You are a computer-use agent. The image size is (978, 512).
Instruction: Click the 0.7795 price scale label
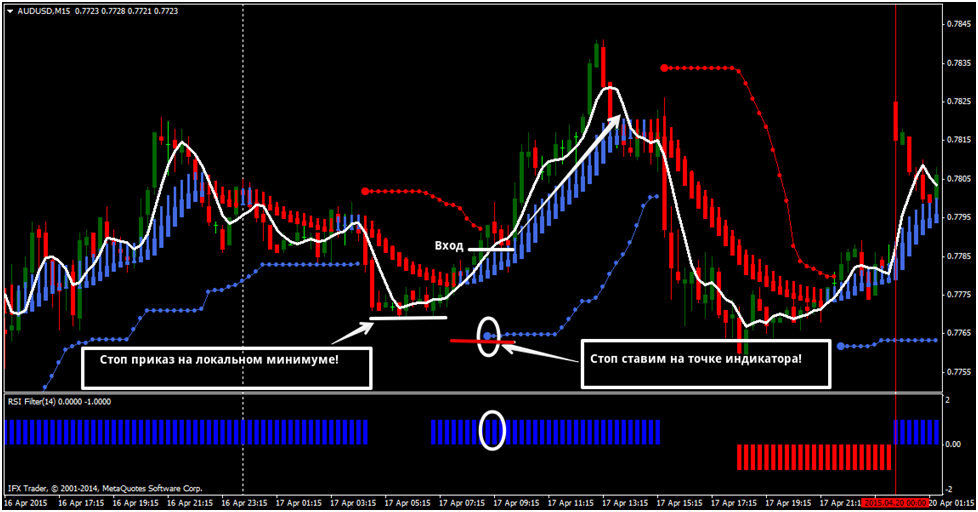click(957, 218)
